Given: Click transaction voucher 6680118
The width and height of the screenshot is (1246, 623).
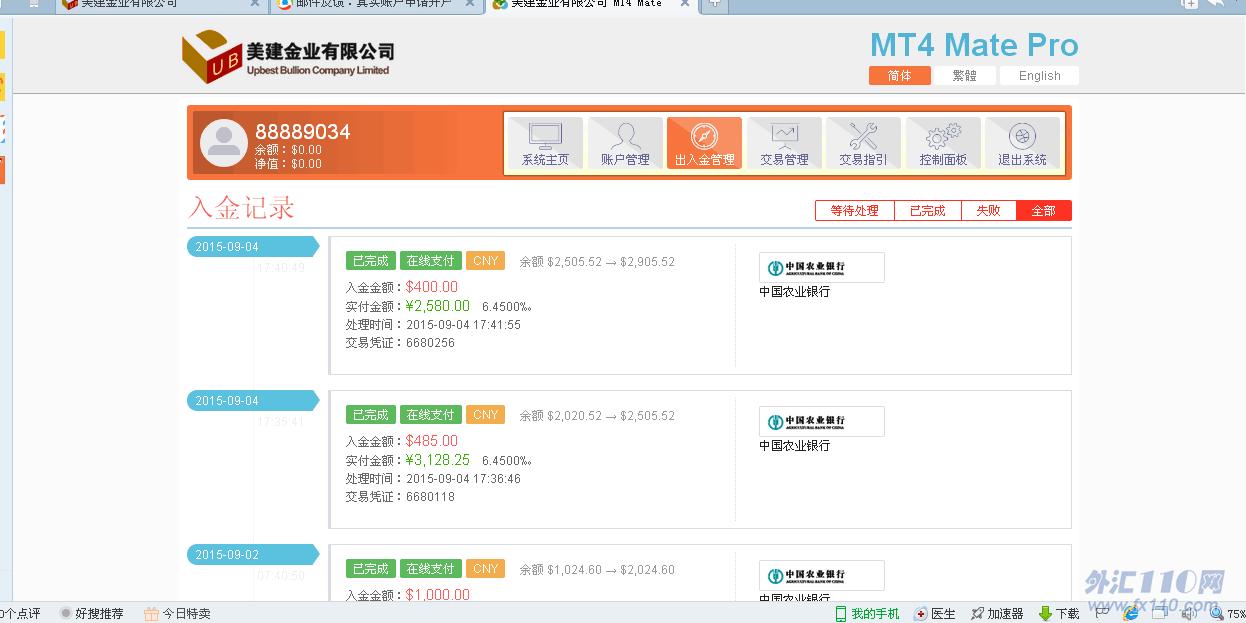Looking at the screenshot, I should click(x=430, y=497).
